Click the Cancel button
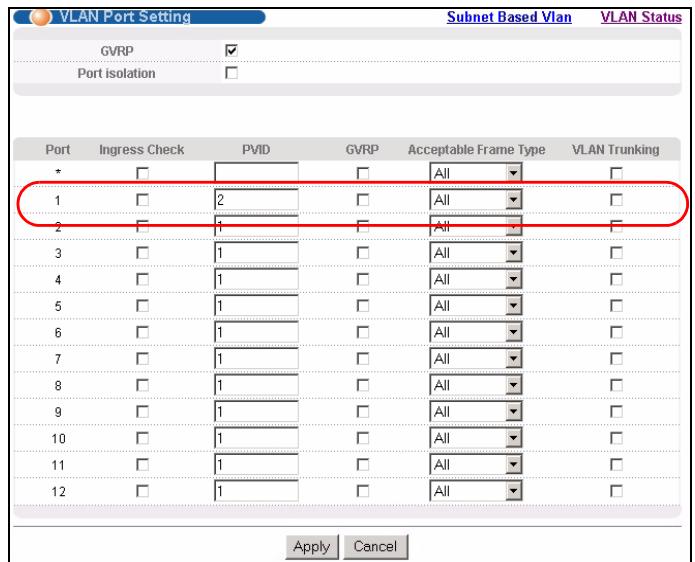This screenshot has height=562, width=695. [x=375, y=546]
